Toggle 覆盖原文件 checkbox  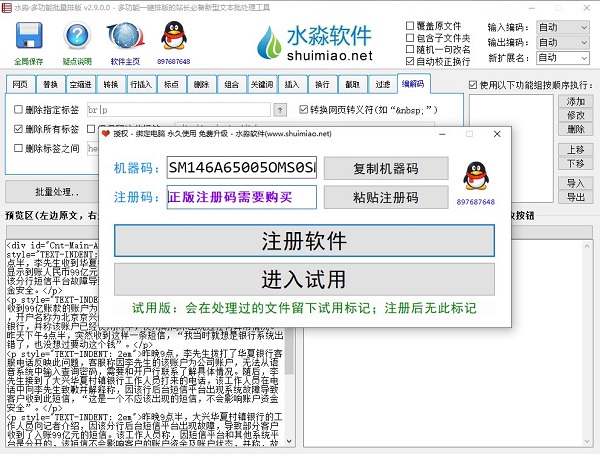(x=410, y=26)
